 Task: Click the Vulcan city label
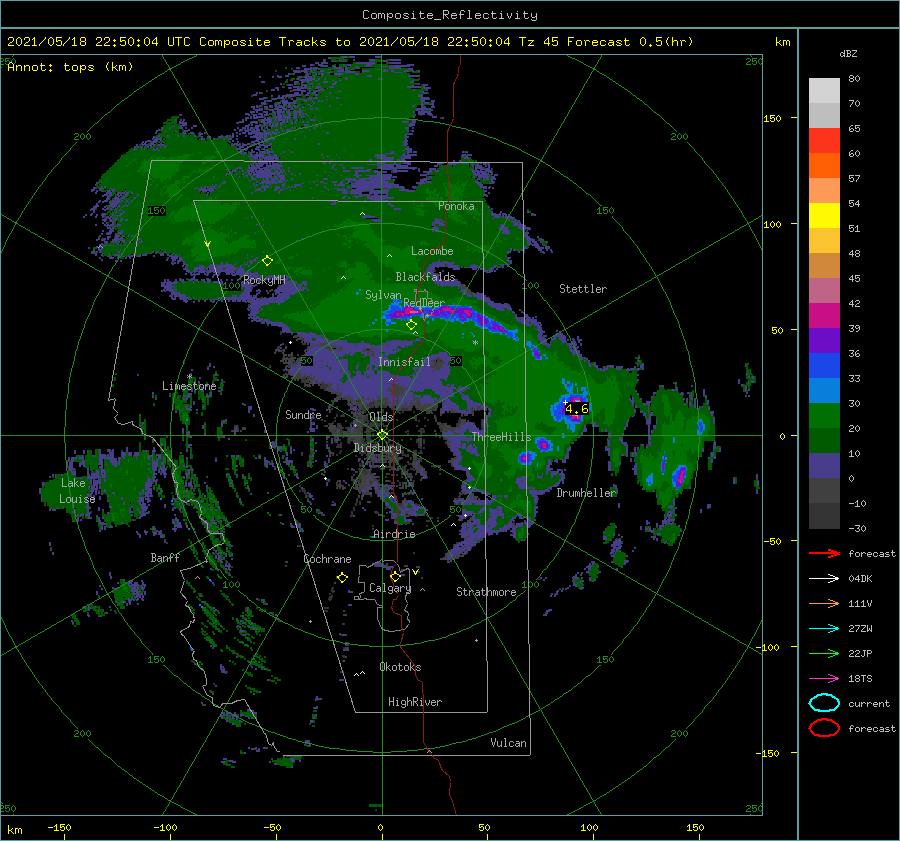(x=508, y=743)
